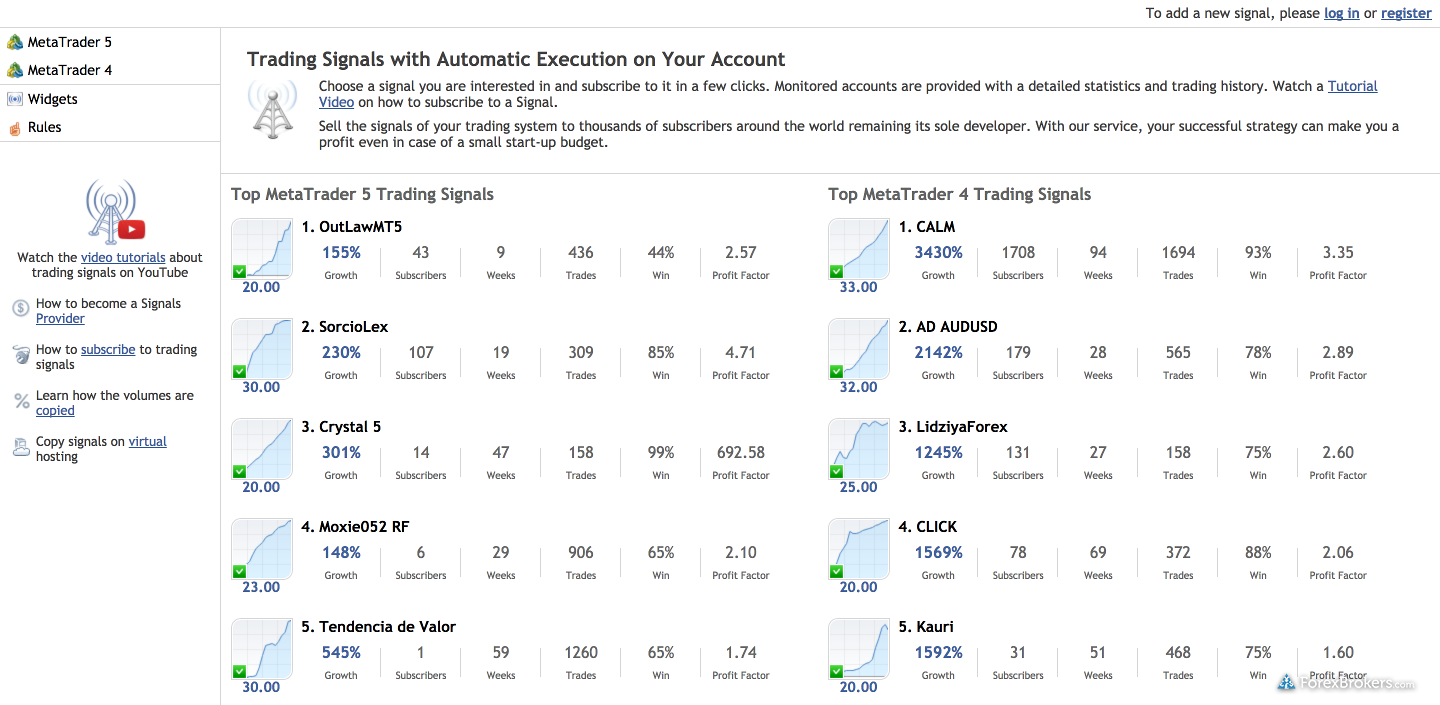Open the Widgets menu item
The width and height of the screenshot is (1440, 705).
point(52,99)
